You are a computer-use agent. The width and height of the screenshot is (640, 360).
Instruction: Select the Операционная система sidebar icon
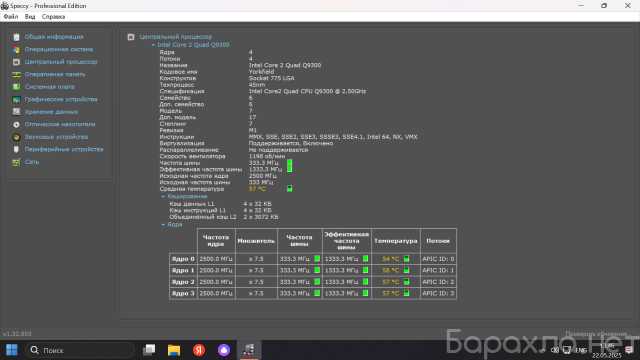tap(16, 49)
